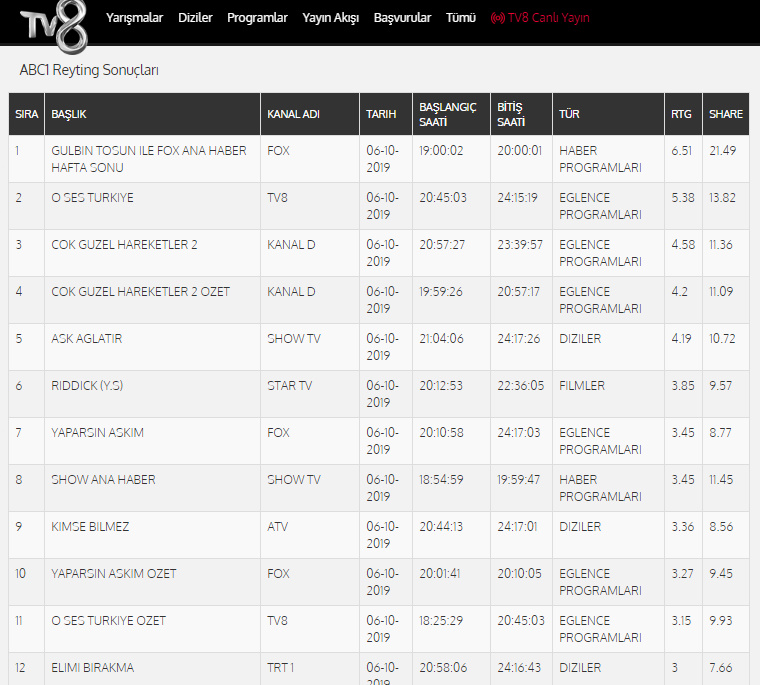Click the KANAL ADI column header
Viewport: 760px width, 685px height.
coord(293,114)
